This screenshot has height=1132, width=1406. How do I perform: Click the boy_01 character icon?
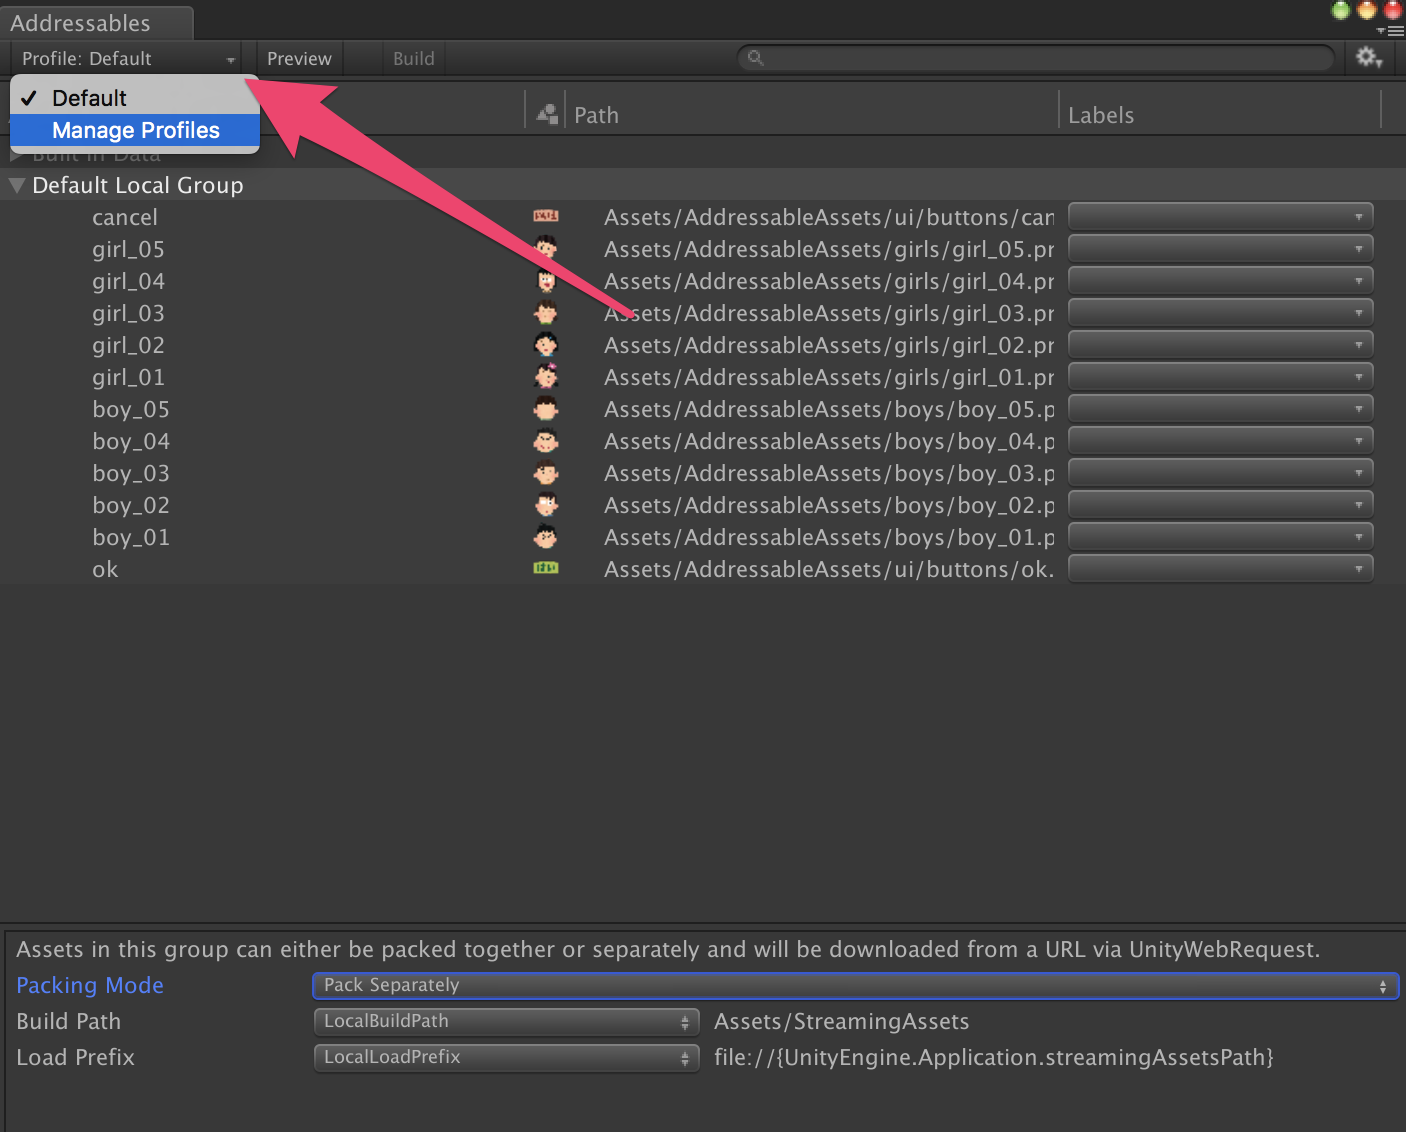pos(546,536)
